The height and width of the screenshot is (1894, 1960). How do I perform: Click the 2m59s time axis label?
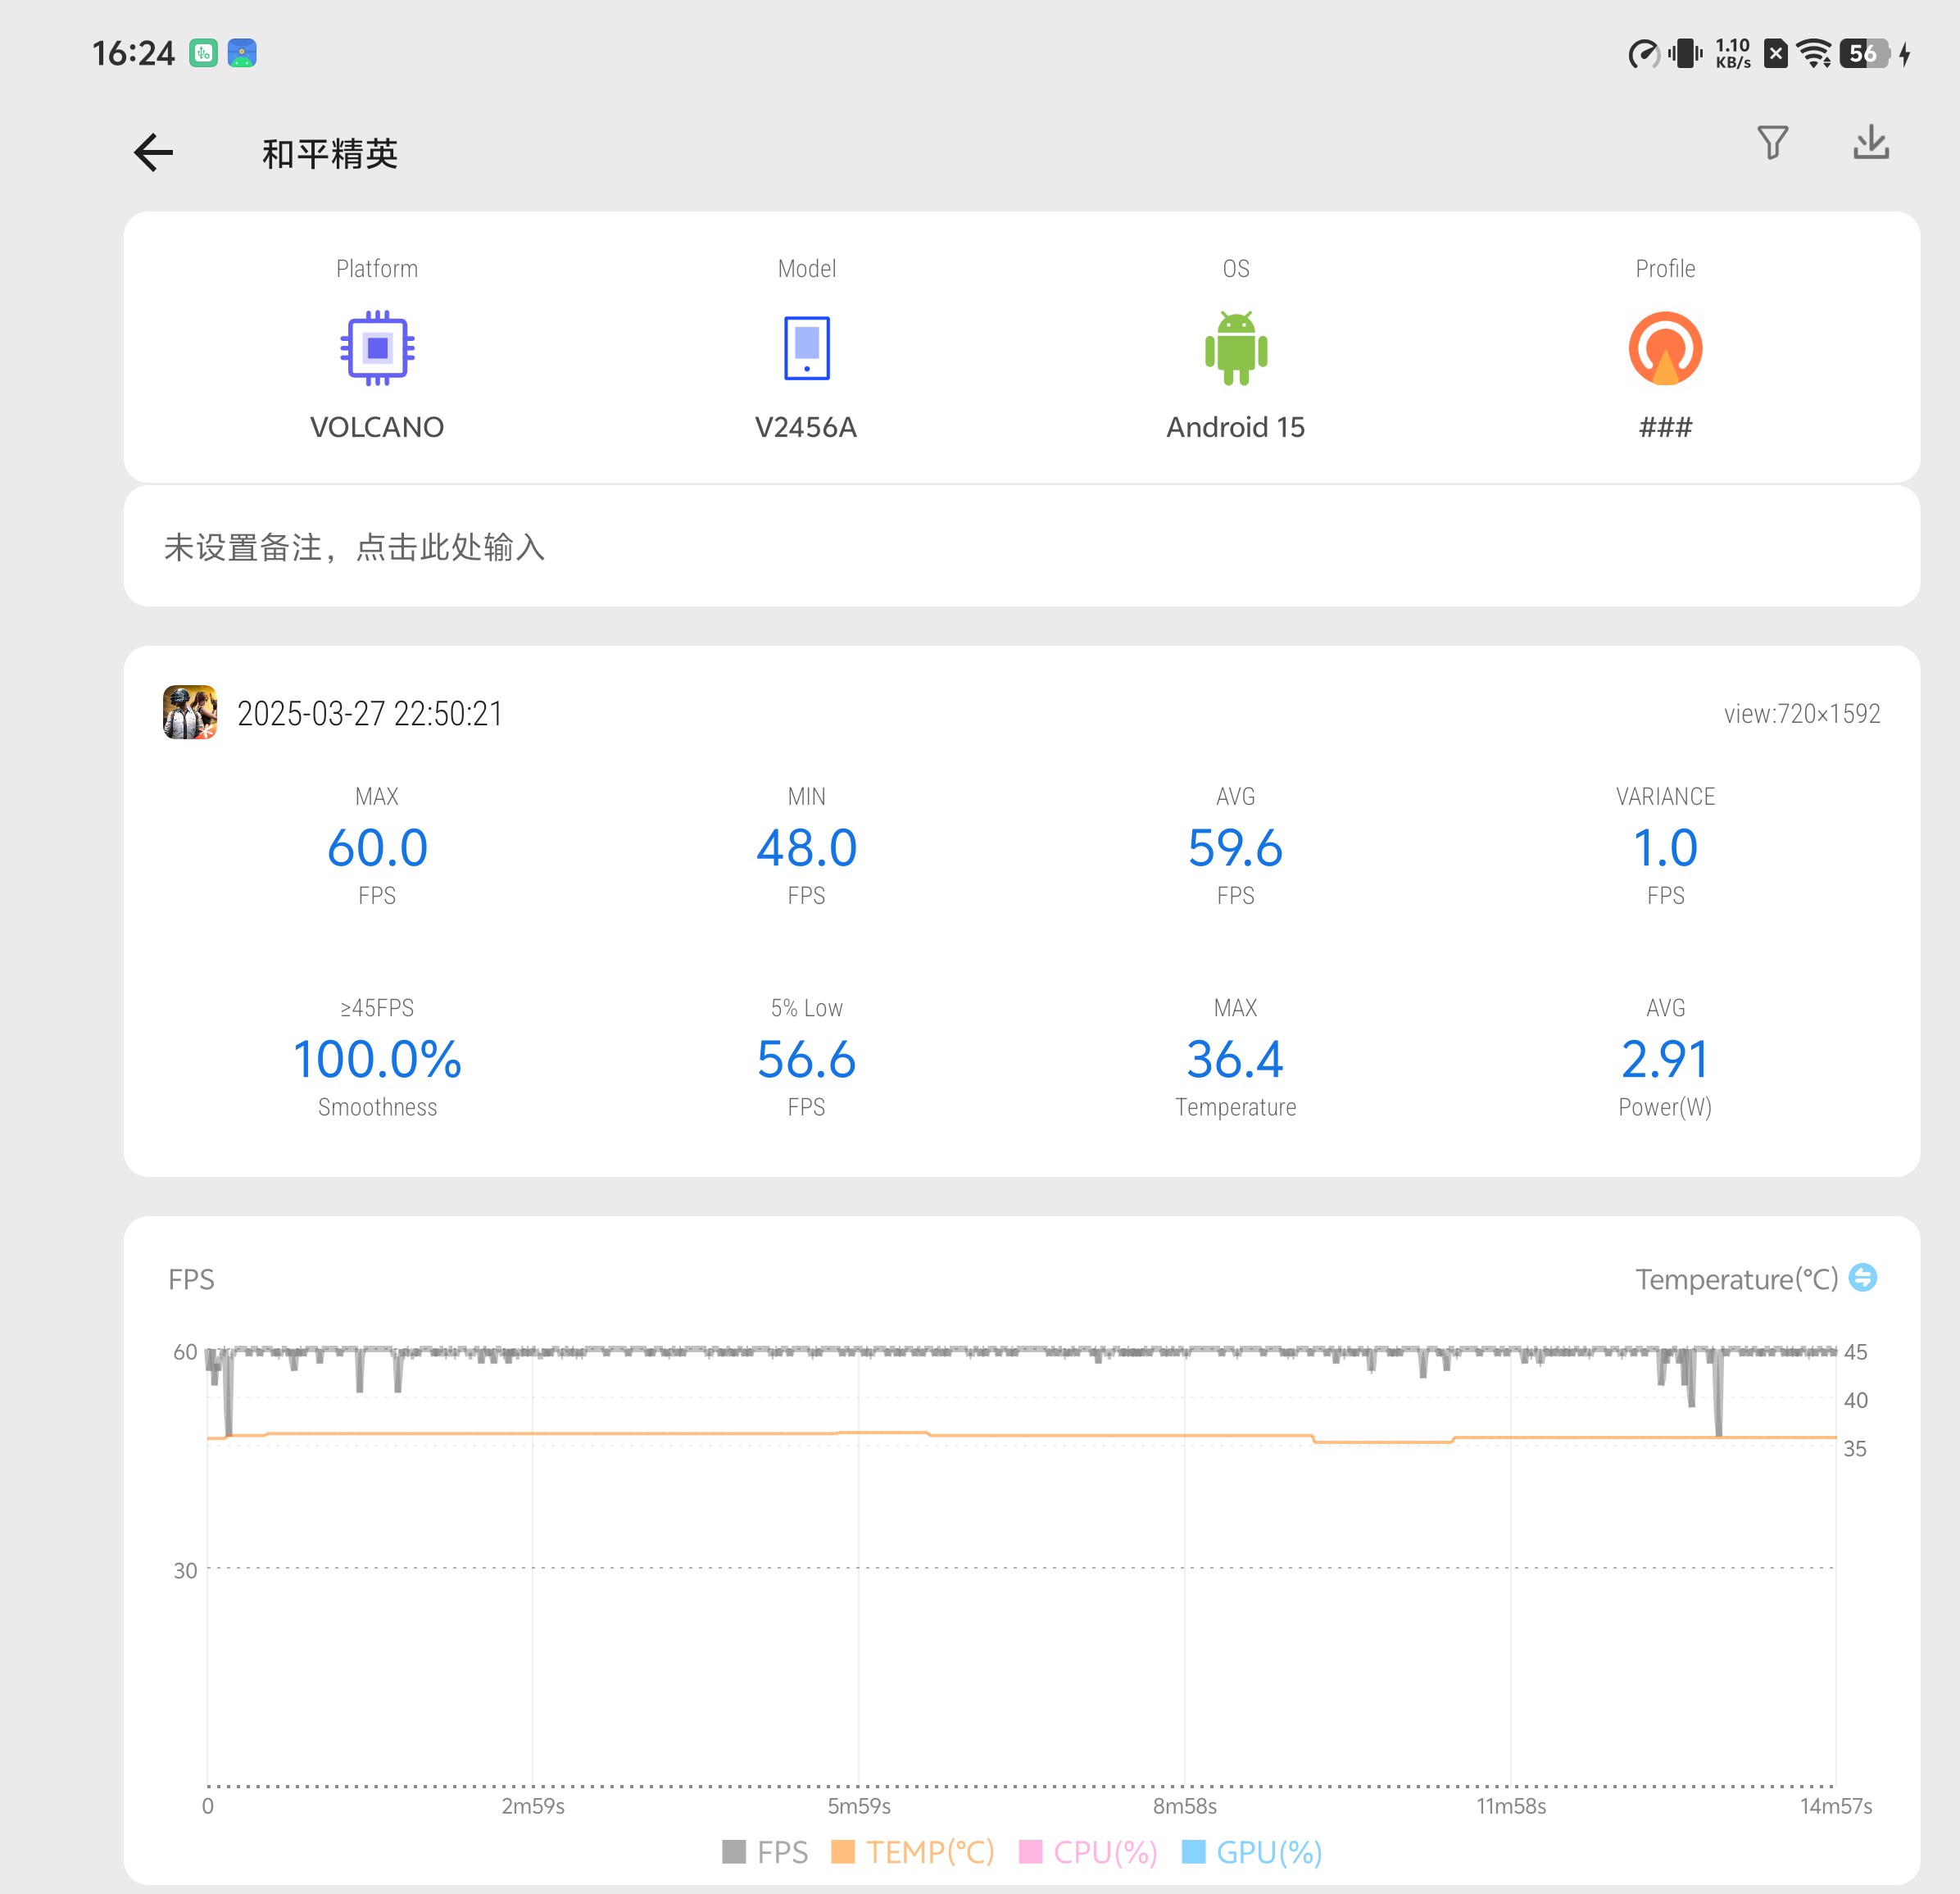pos(533,1806)
